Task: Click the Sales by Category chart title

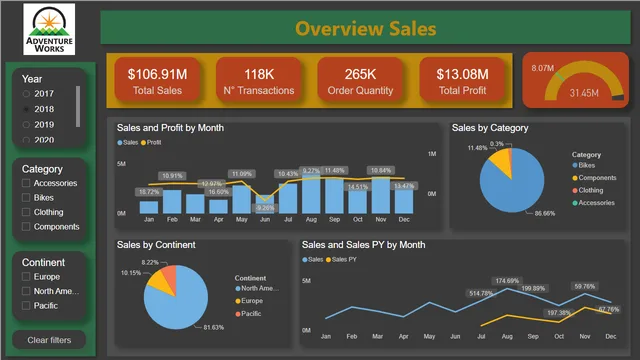Action: pyautogui.click(x=490, y=128)
